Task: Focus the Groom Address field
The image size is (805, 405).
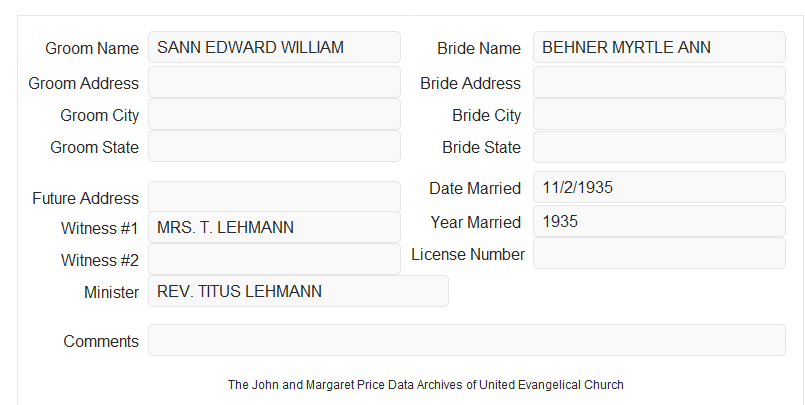Action: (274, 82)
